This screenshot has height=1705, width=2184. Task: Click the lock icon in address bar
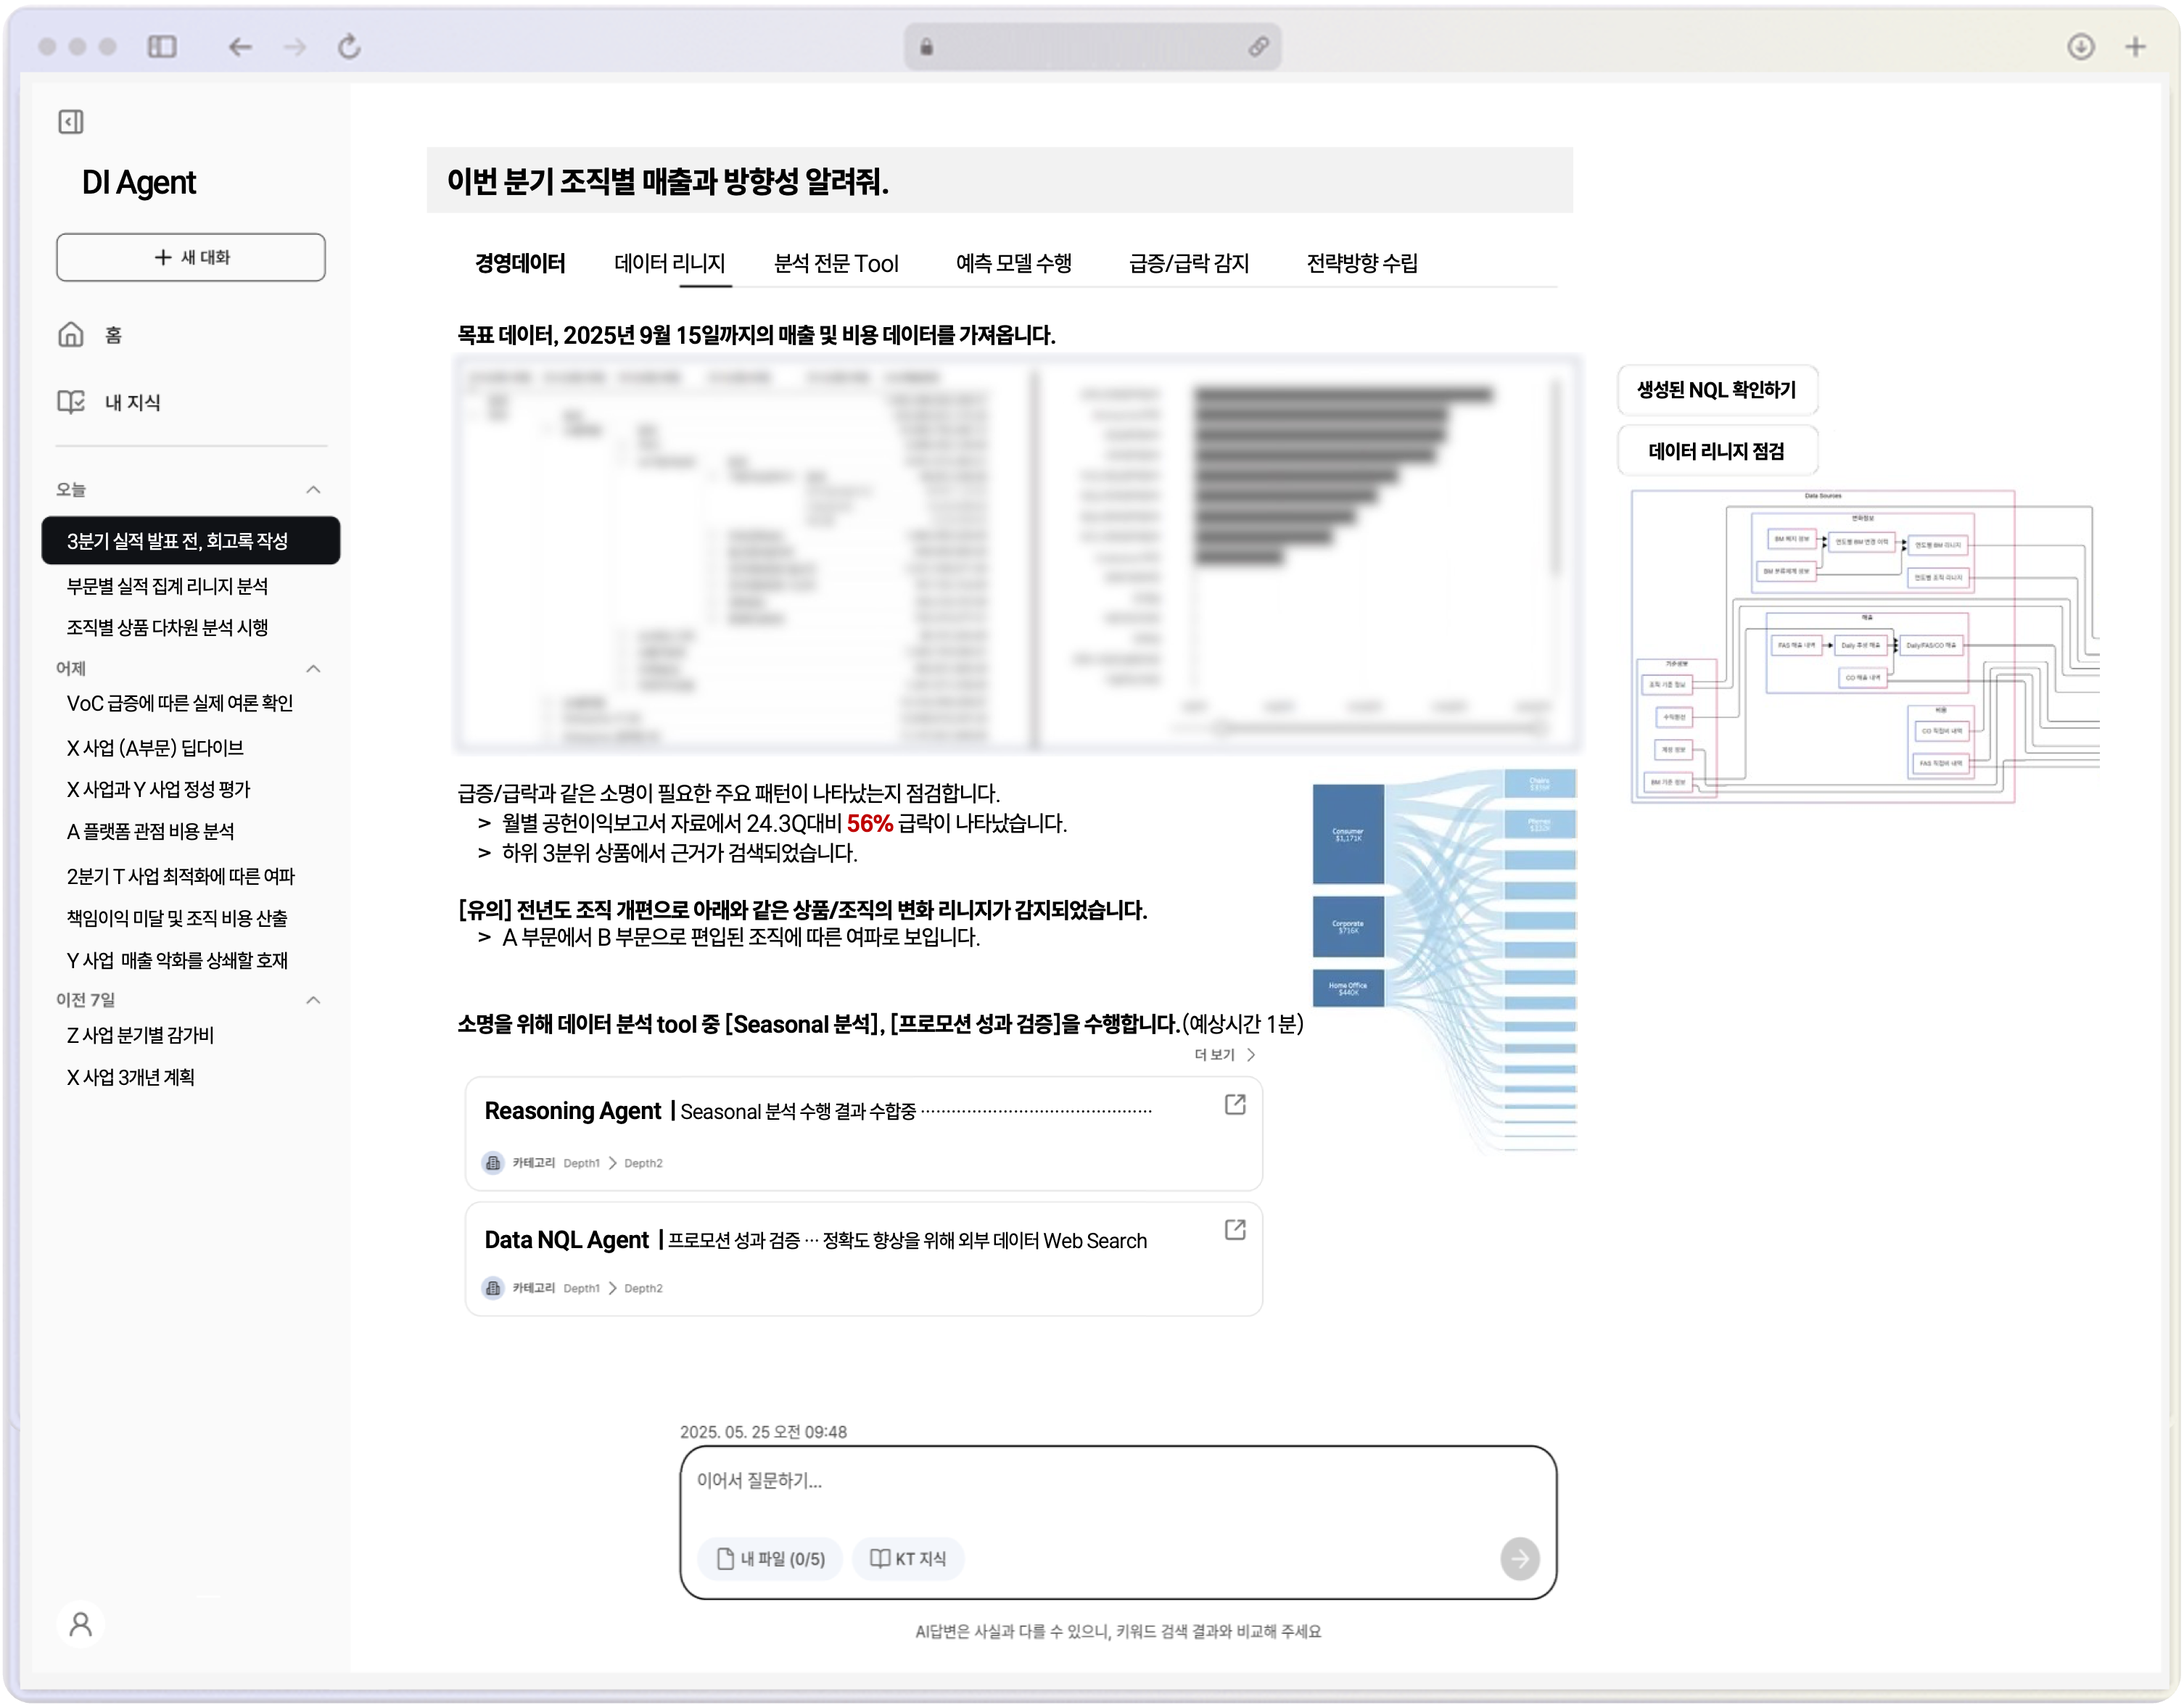click(x=927, y=47)
